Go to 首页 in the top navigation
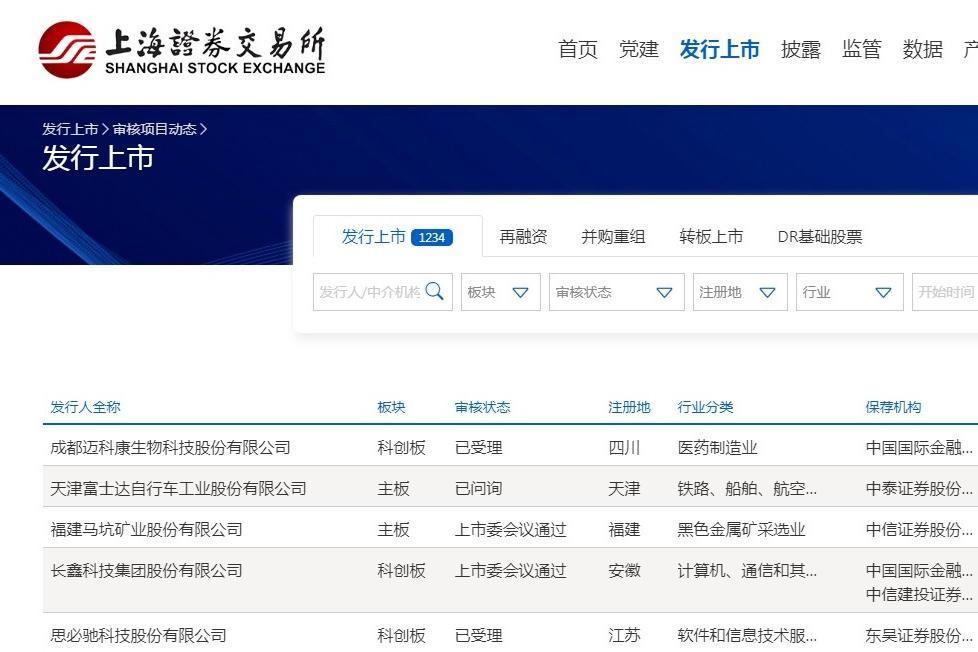978x652 pixels. click(x=578, y=49)
